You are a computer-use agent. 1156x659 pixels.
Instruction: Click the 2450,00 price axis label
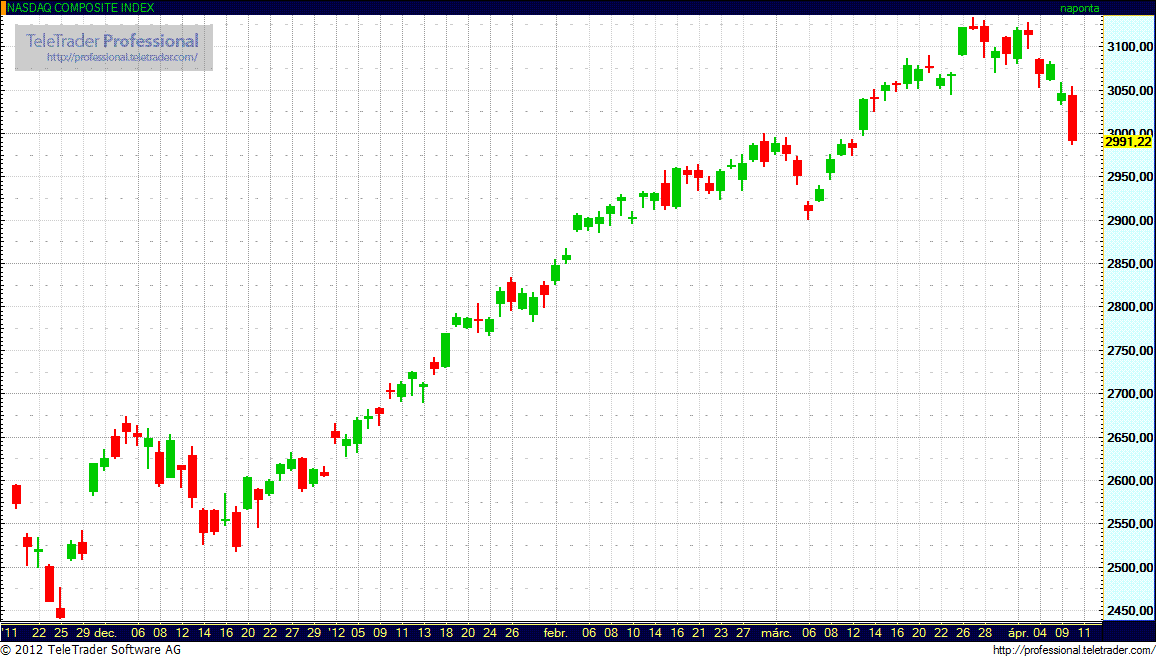(1128, 611)
